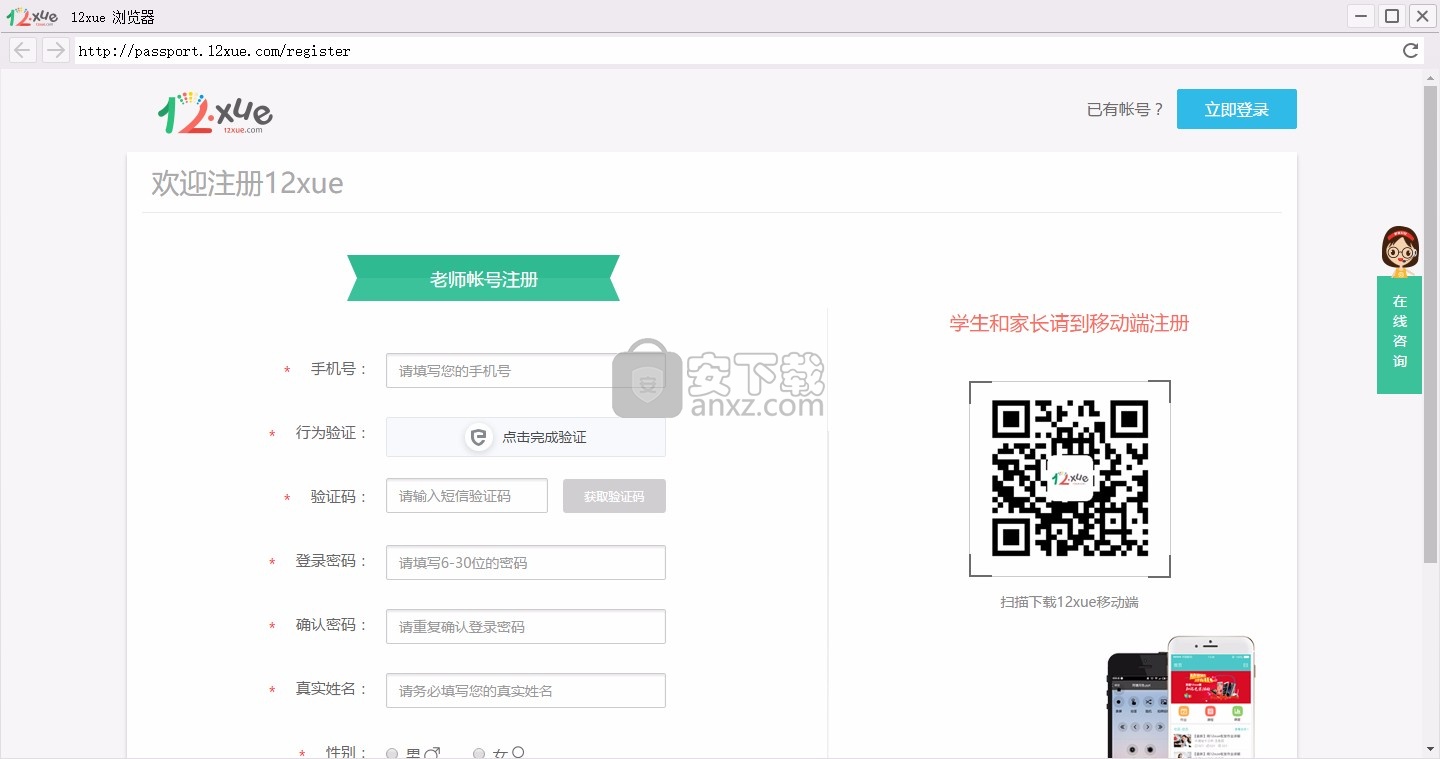Click the 已有帐号？ text
The height and width of the screenshot is (759, 1440).
1126,109
